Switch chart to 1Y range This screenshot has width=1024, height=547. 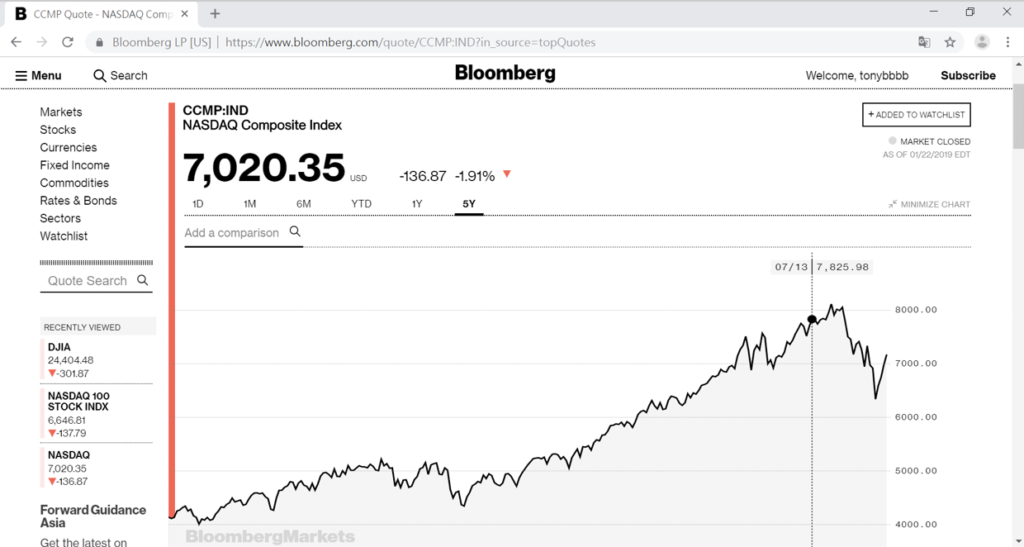pyautogui.click(x=417, y=204)
